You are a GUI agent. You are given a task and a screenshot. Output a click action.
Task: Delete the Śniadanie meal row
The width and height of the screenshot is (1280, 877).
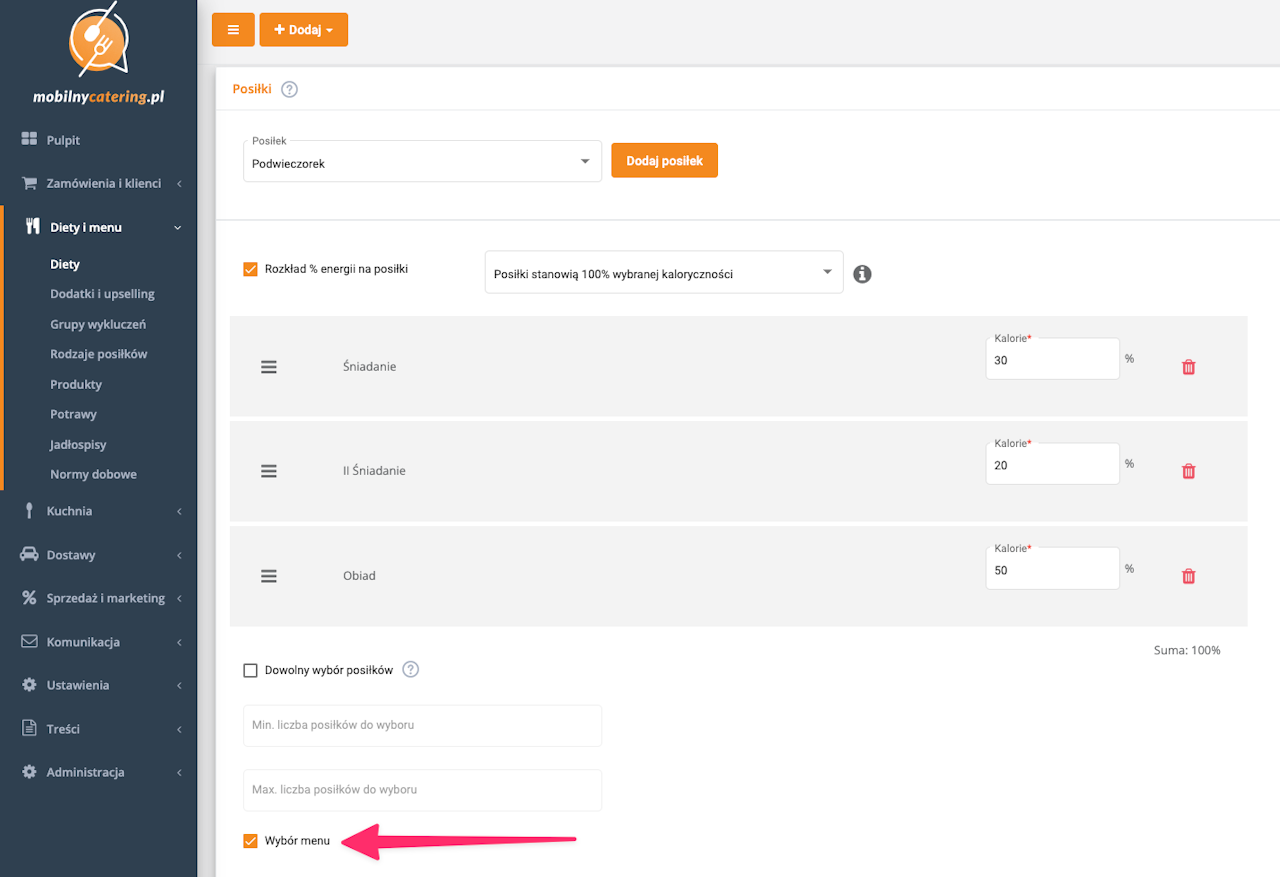point(1188,367)
